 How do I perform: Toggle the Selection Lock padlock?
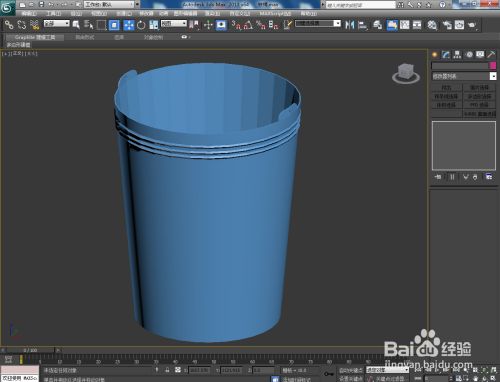click(x=167, y=370)
